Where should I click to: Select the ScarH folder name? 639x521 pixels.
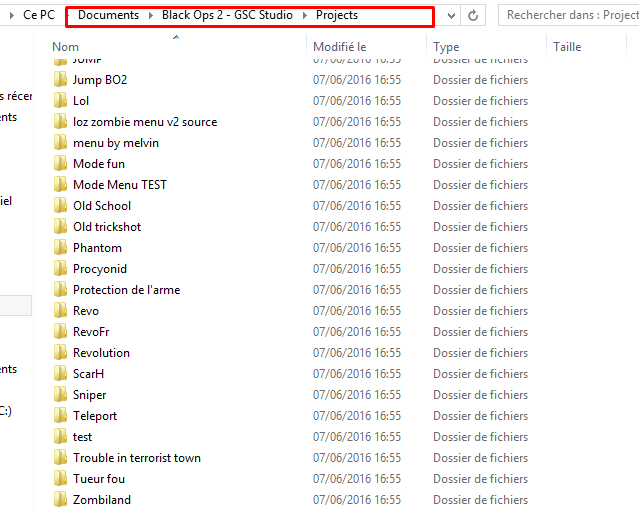(88, 374)
